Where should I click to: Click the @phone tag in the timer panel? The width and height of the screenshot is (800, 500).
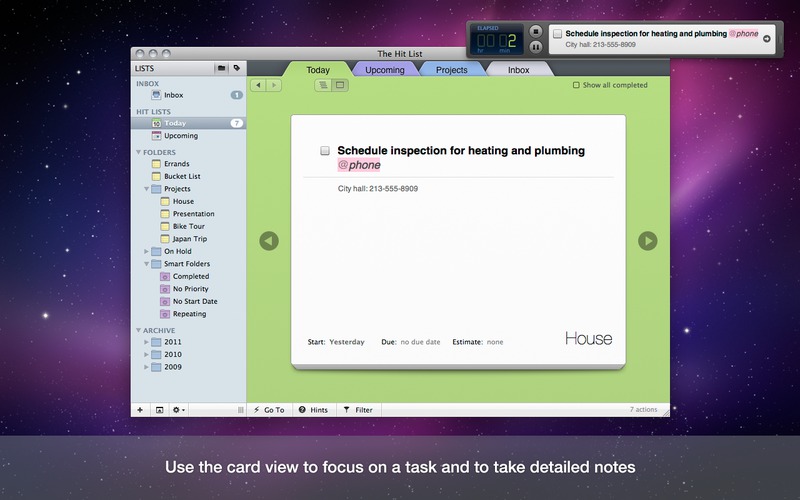coord(743,34)
